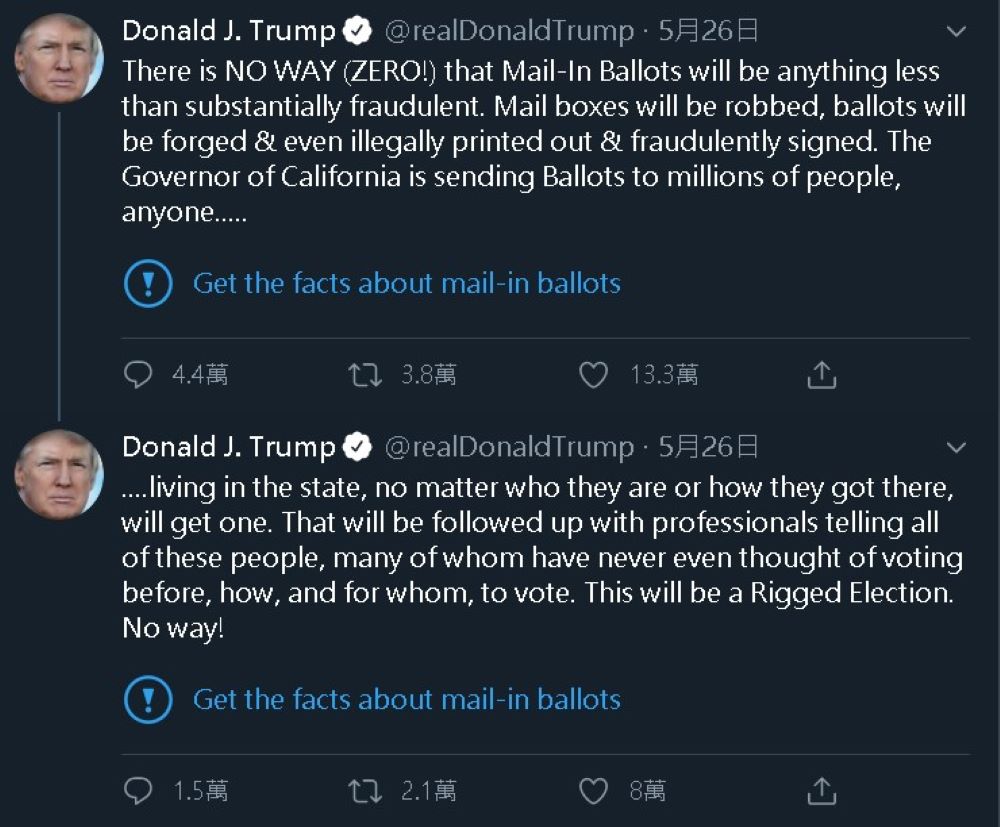Share the second tweet via share icon
This screenshot has height=827, width=1000.
(x=820, y=792)
